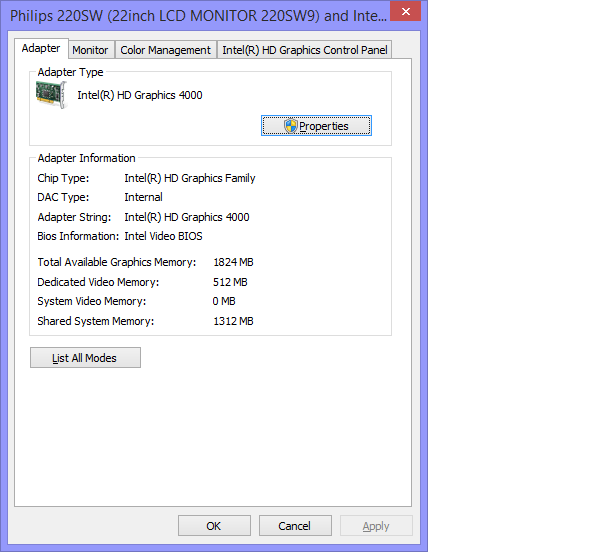Click the adapter name beside the card icon
Viewport: 614px width, 552px height.
tap(140, 96)
